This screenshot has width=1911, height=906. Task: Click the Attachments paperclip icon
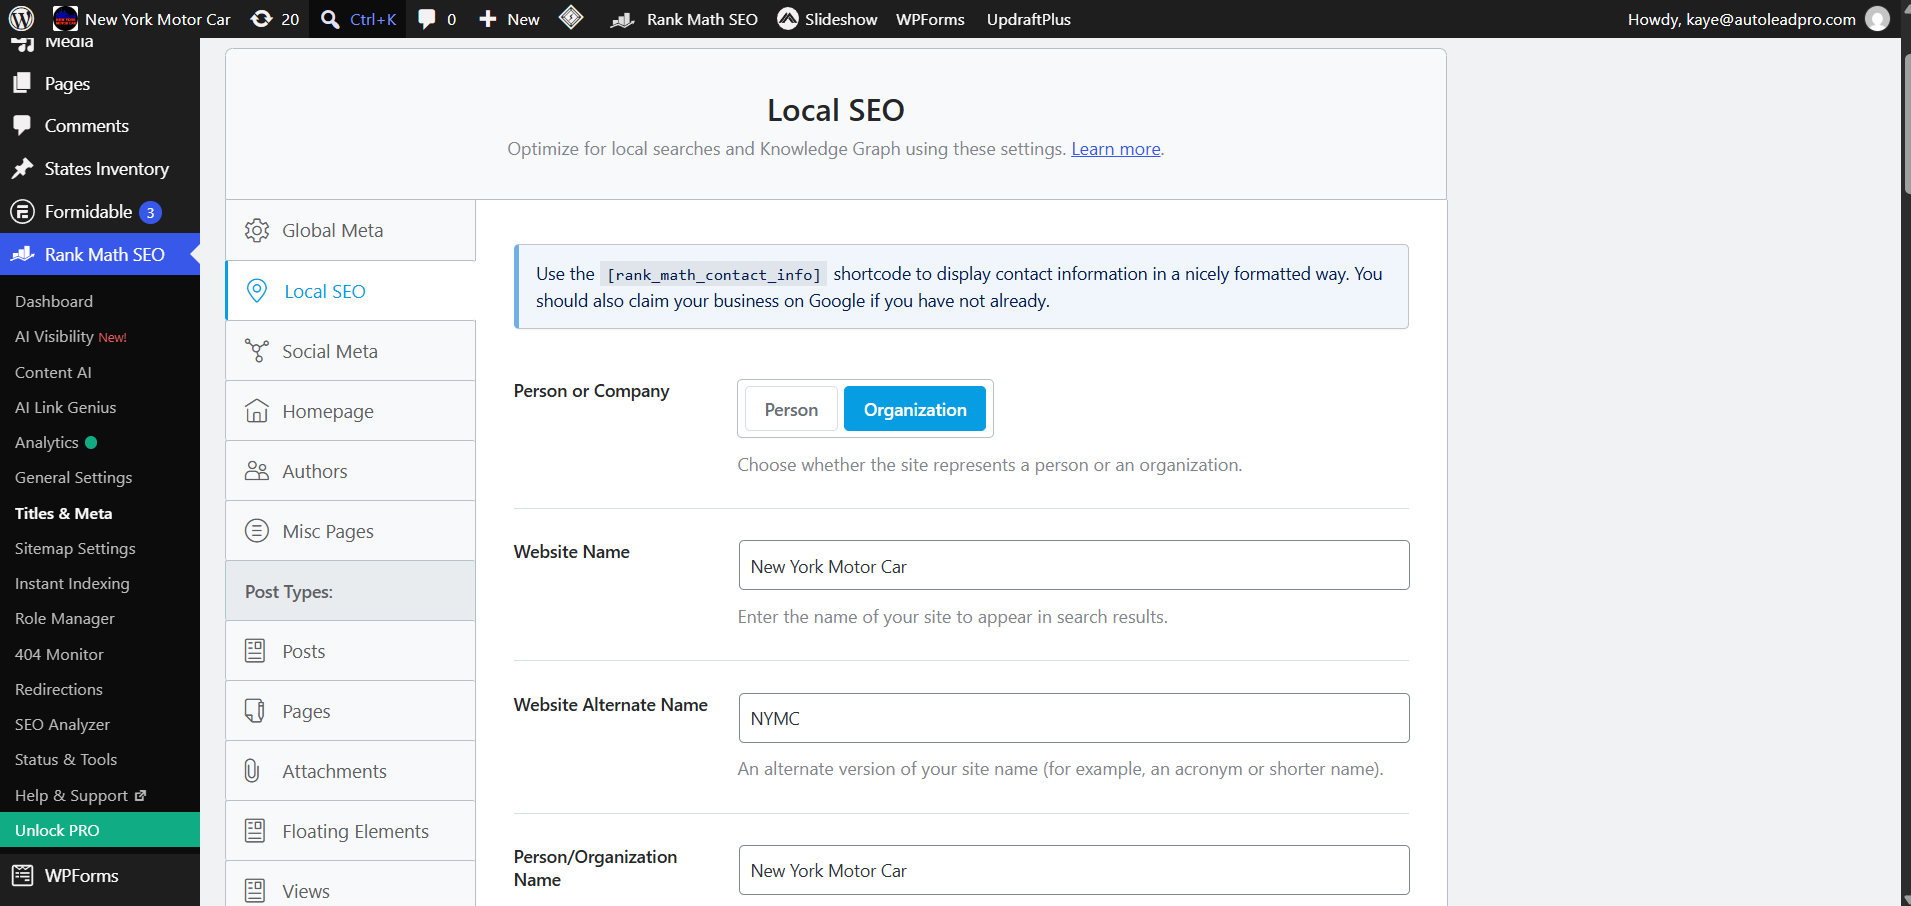pyautogui.click(x=252, y=771)
